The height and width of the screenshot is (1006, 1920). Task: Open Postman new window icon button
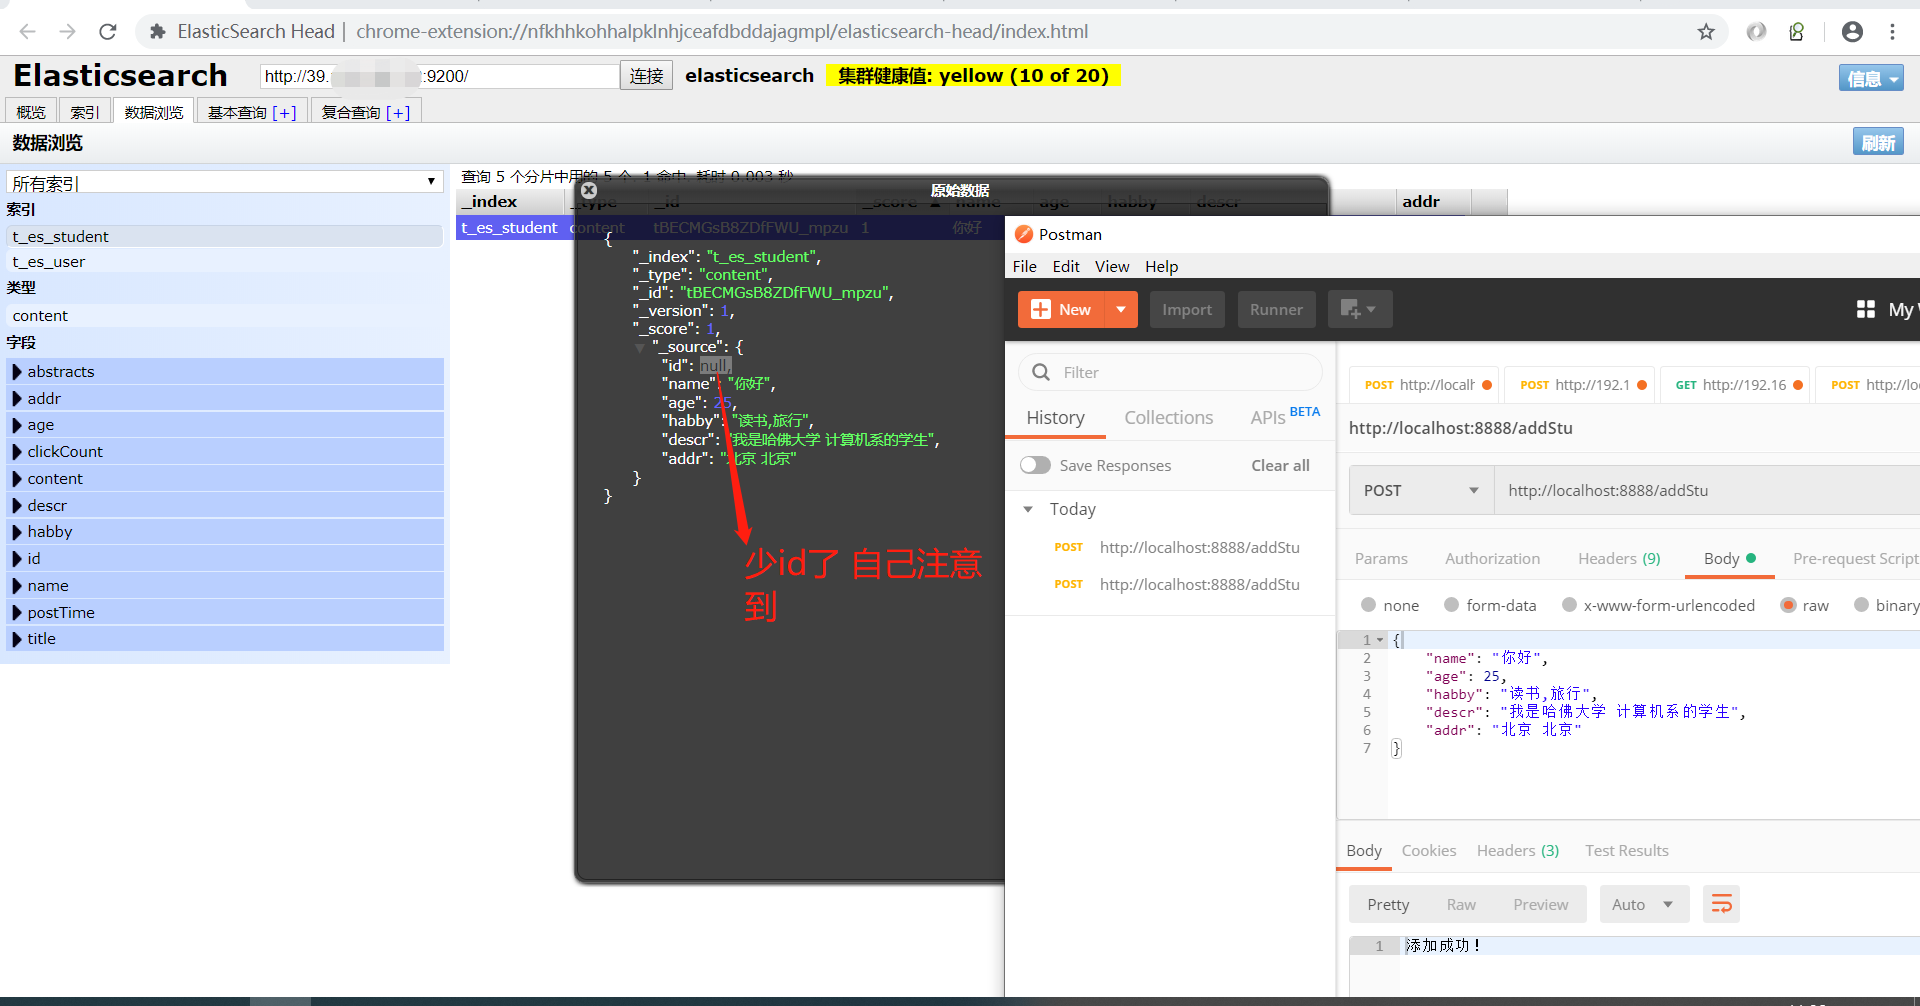1359,309
